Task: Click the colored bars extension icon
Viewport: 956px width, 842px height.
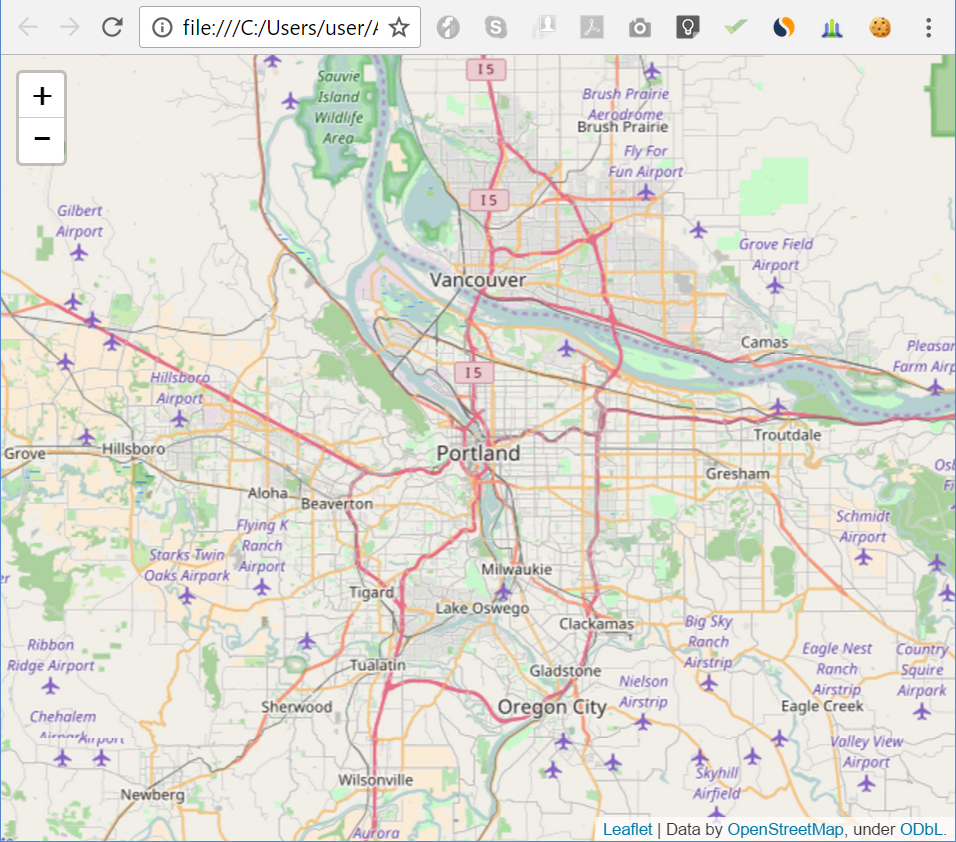Action: coord(832,27)
